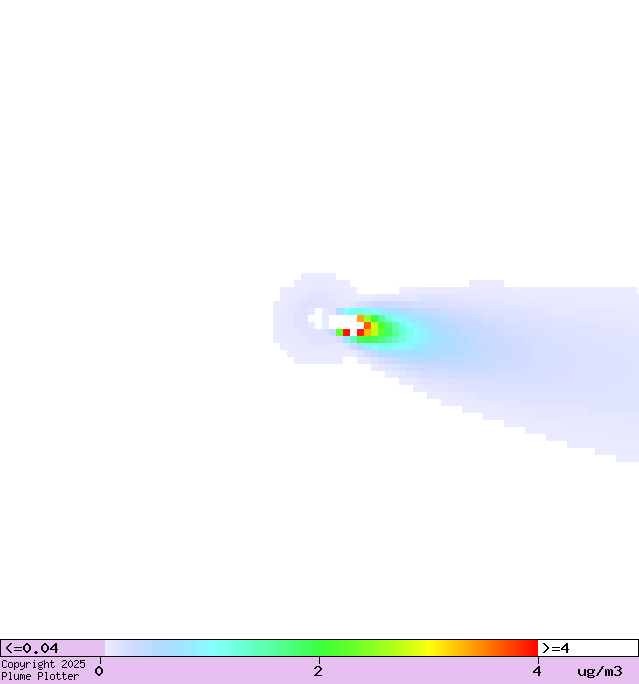Pick the yellow section of the color scale

(x=430, y=648)
